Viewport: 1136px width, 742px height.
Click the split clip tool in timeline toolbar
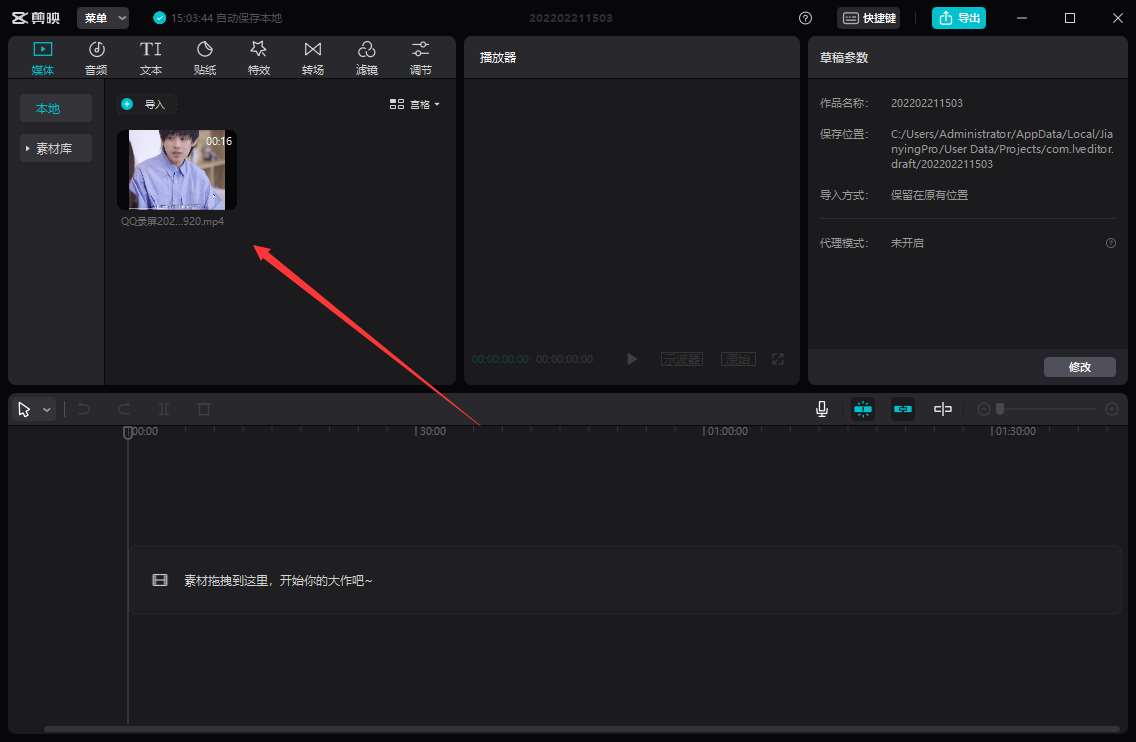click(x=164, y=408)
